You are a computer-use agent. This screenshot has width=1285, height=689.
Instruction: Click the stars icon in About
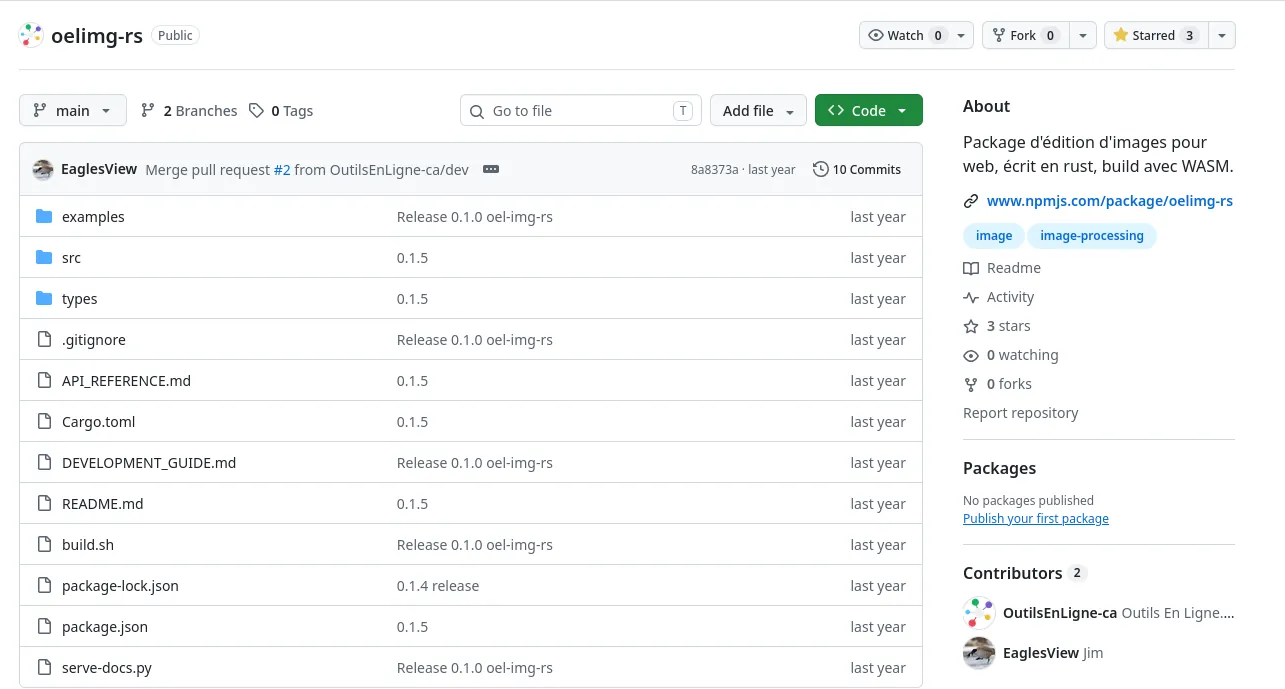coord(971,326)
